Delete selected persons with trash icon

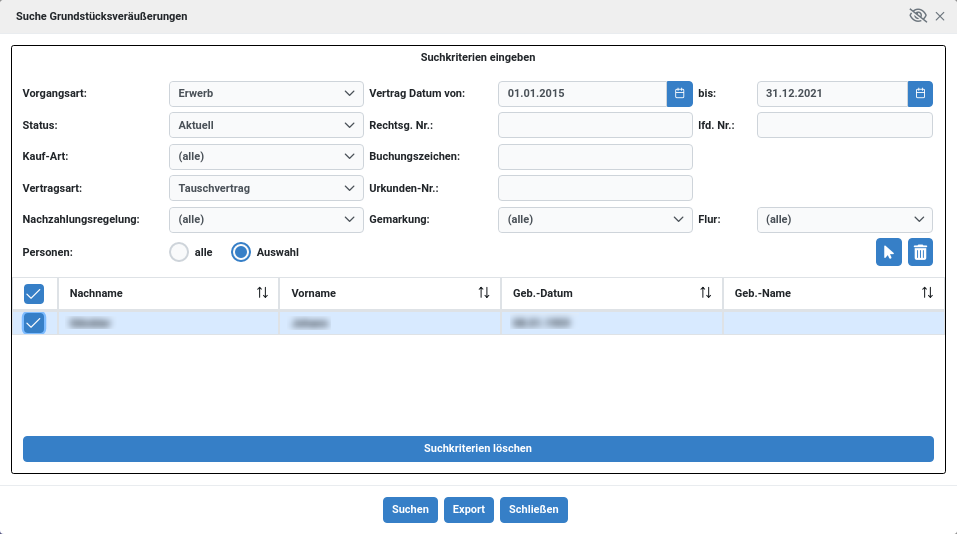(x=920, y=253)
